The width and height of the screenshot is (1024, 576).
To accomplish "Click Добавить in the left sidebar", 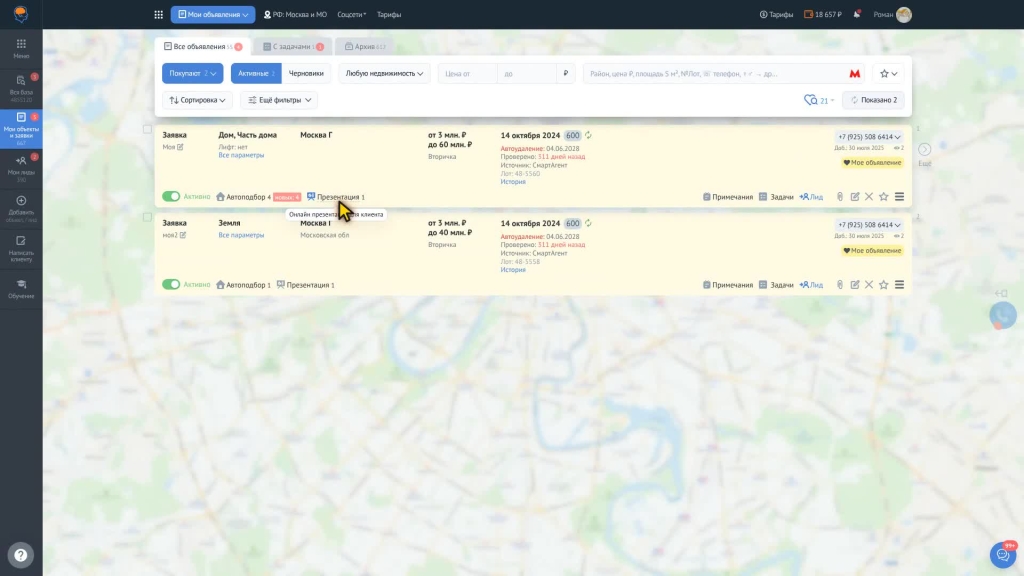I will point(21,208).
